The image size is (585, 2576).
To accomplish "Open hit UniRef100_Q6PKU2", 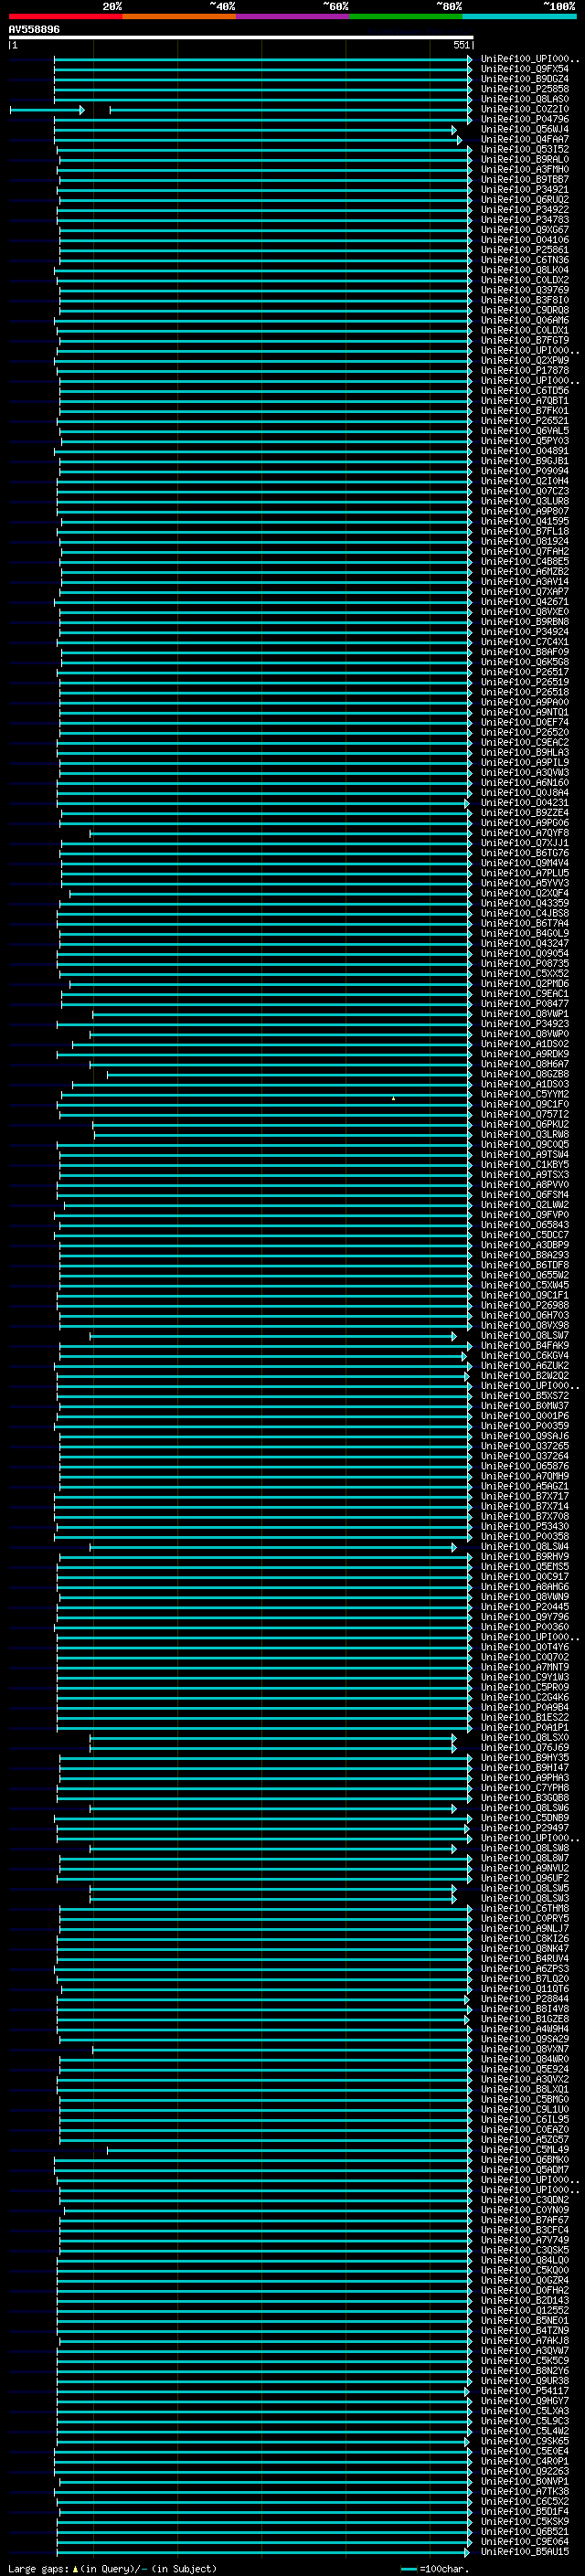I will point(524,1124).
